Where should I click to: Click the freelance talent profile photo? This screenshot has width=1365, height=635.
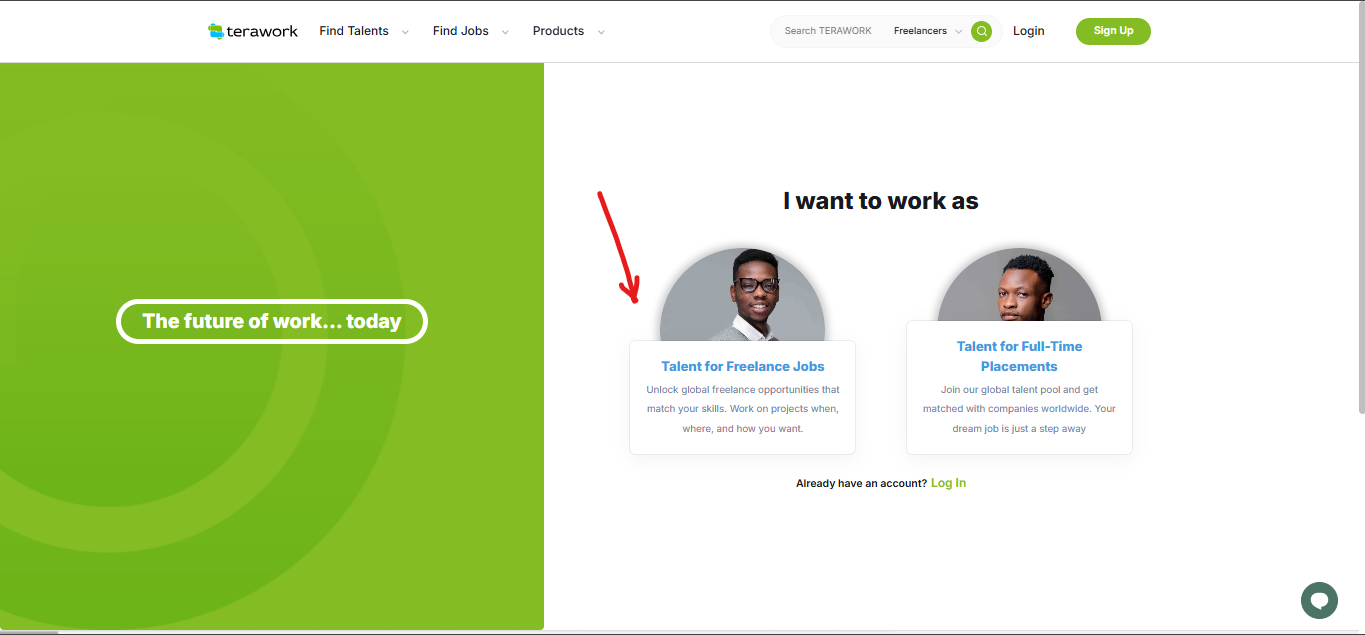click(x=743, y=295)
